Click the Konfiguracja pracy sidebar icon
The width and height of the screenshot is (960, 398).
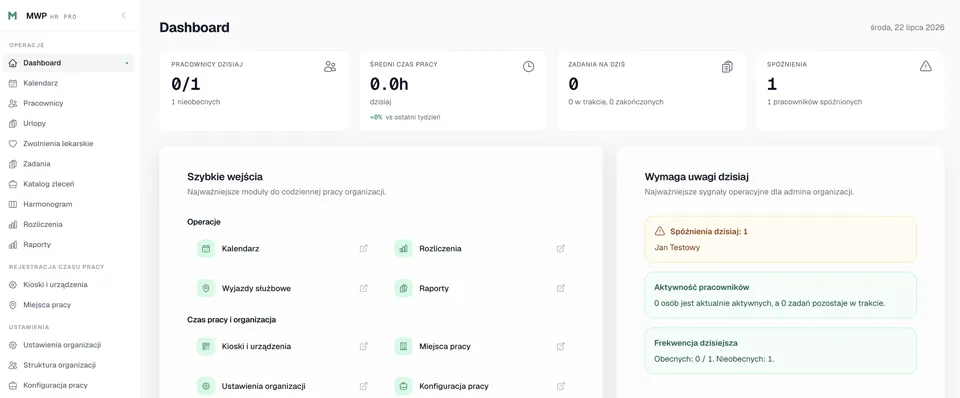click(x=13, y=385)
